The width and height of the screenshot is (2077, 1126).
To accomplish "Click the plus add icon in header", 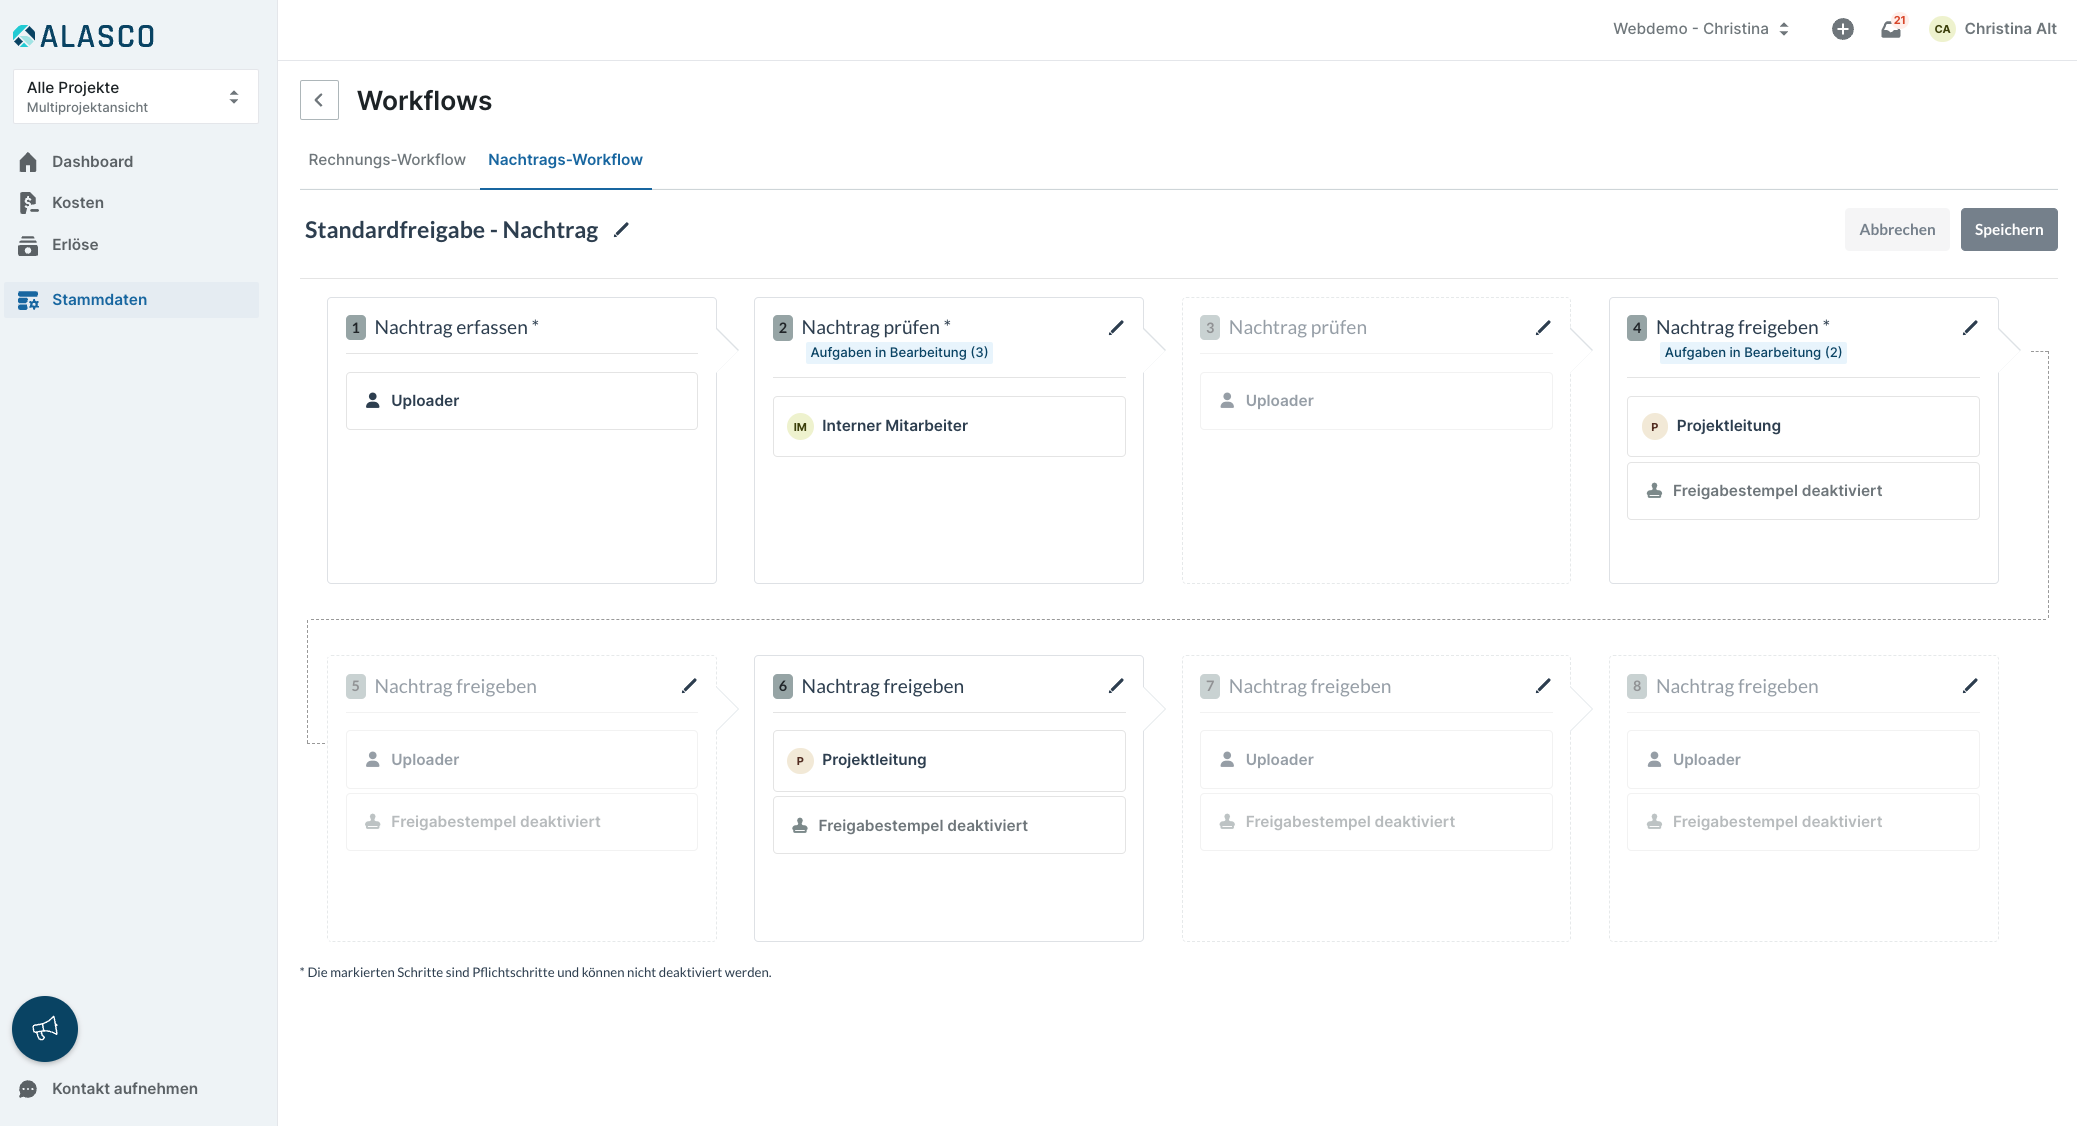I will point(1842,29).
